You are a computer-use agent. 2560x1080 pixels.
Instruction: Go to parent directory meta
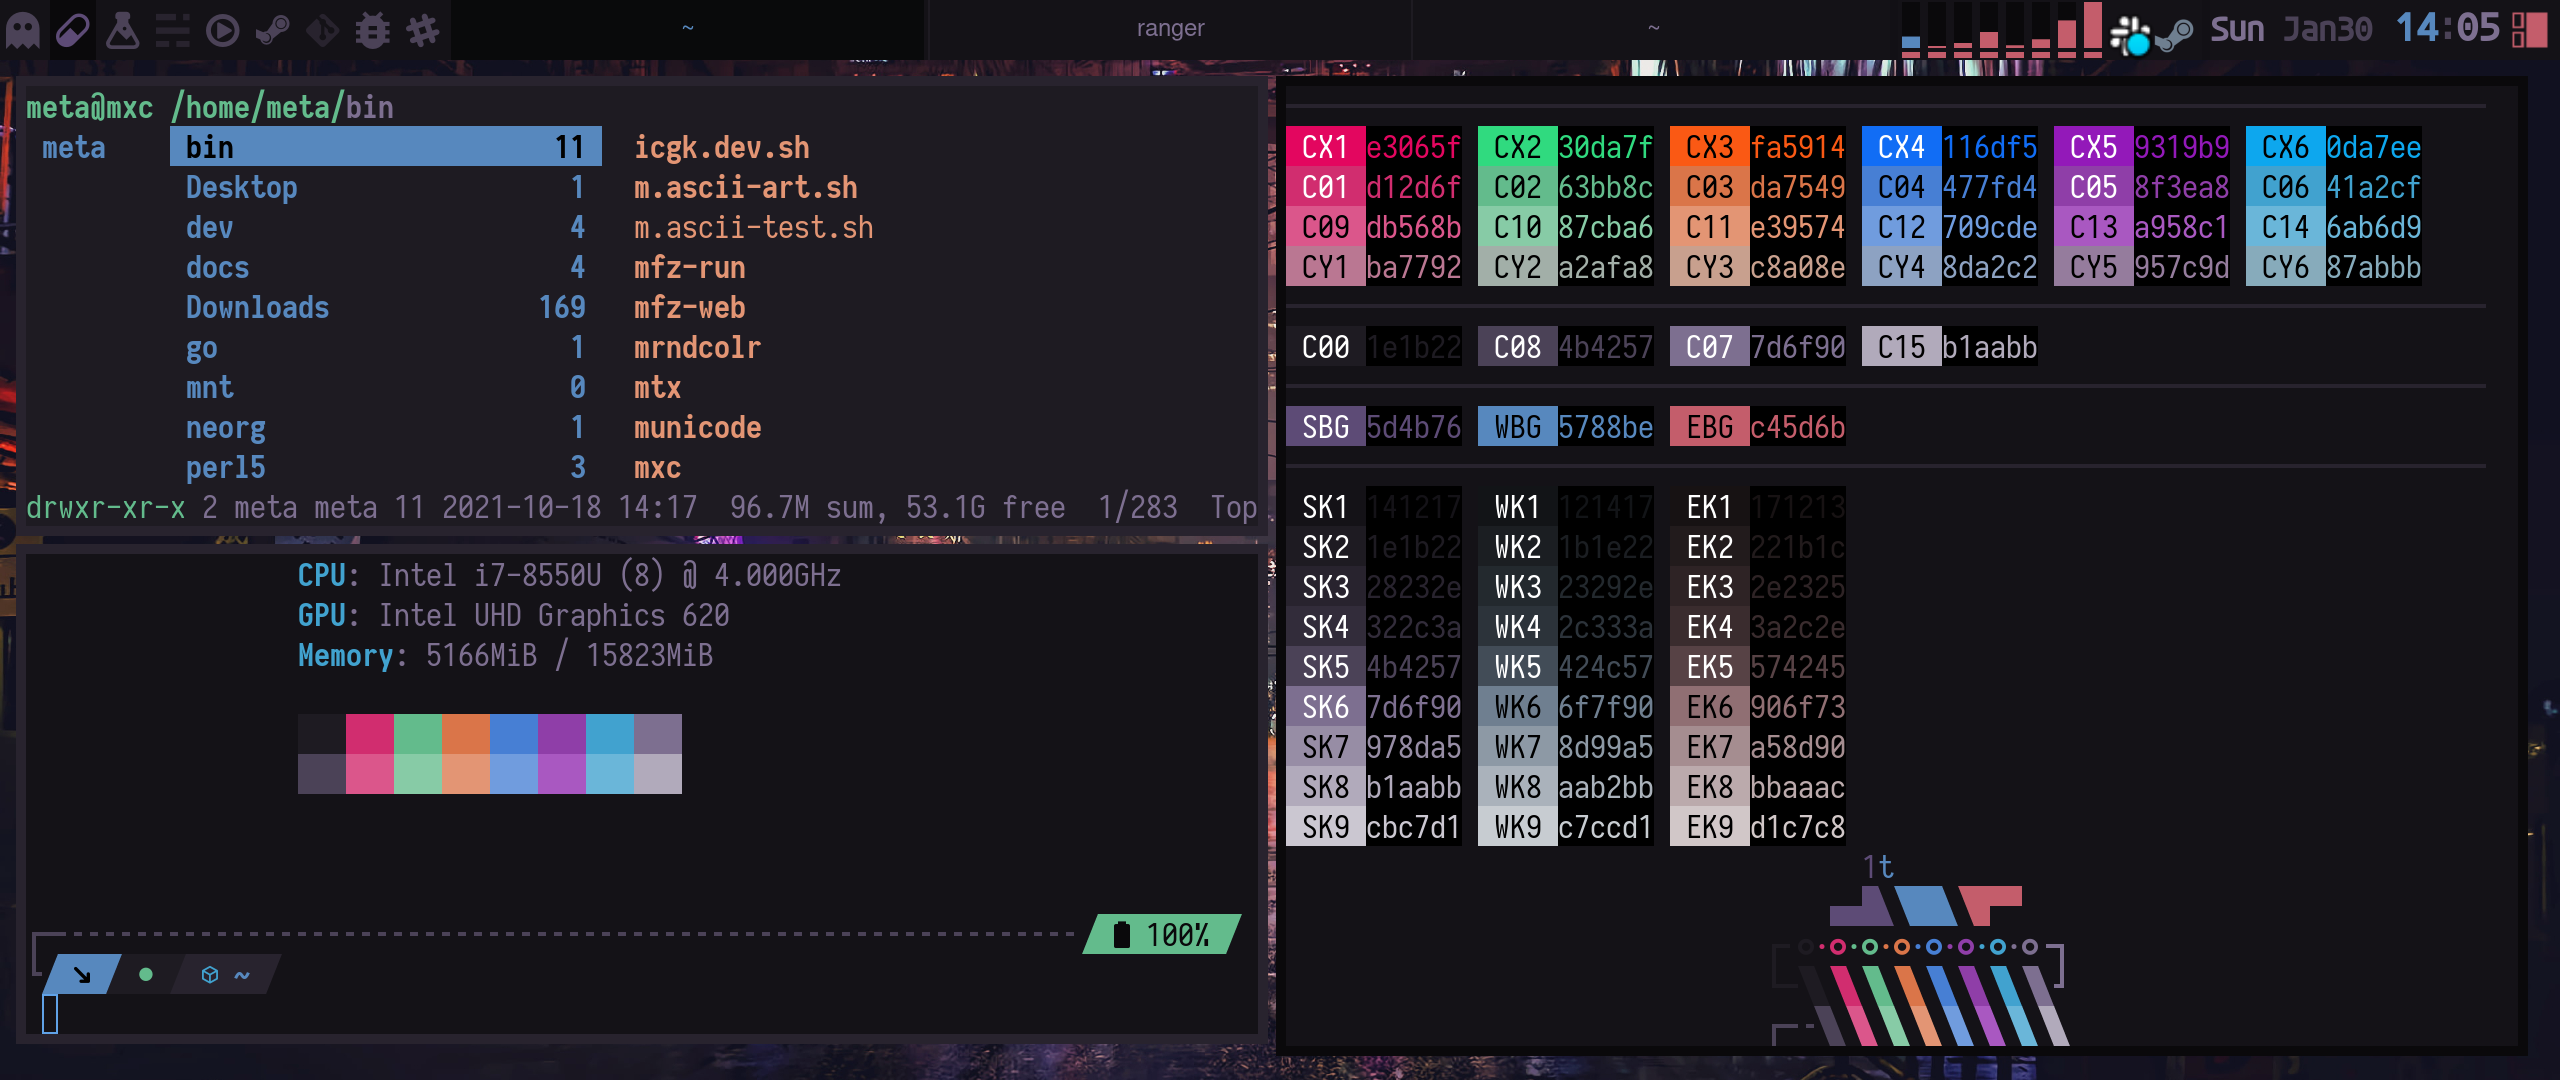(x=73, y=147)
